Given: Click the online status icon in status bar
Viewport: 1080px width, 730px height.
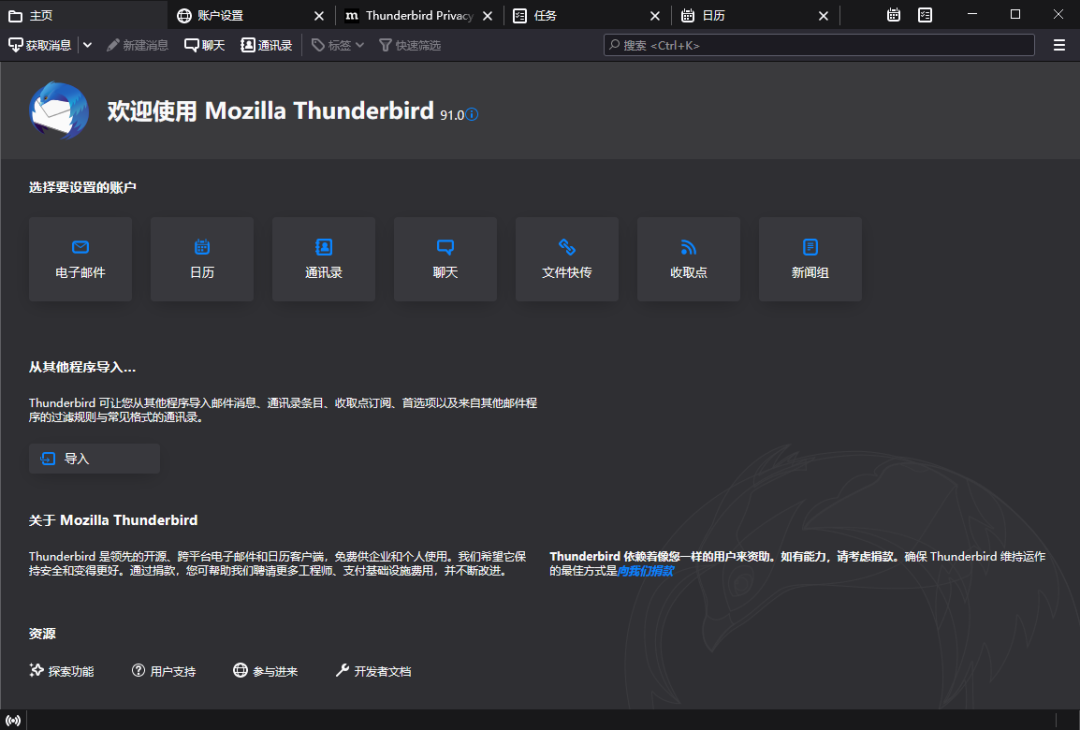Looking at the screenshot, I should [x=13, y=720].
